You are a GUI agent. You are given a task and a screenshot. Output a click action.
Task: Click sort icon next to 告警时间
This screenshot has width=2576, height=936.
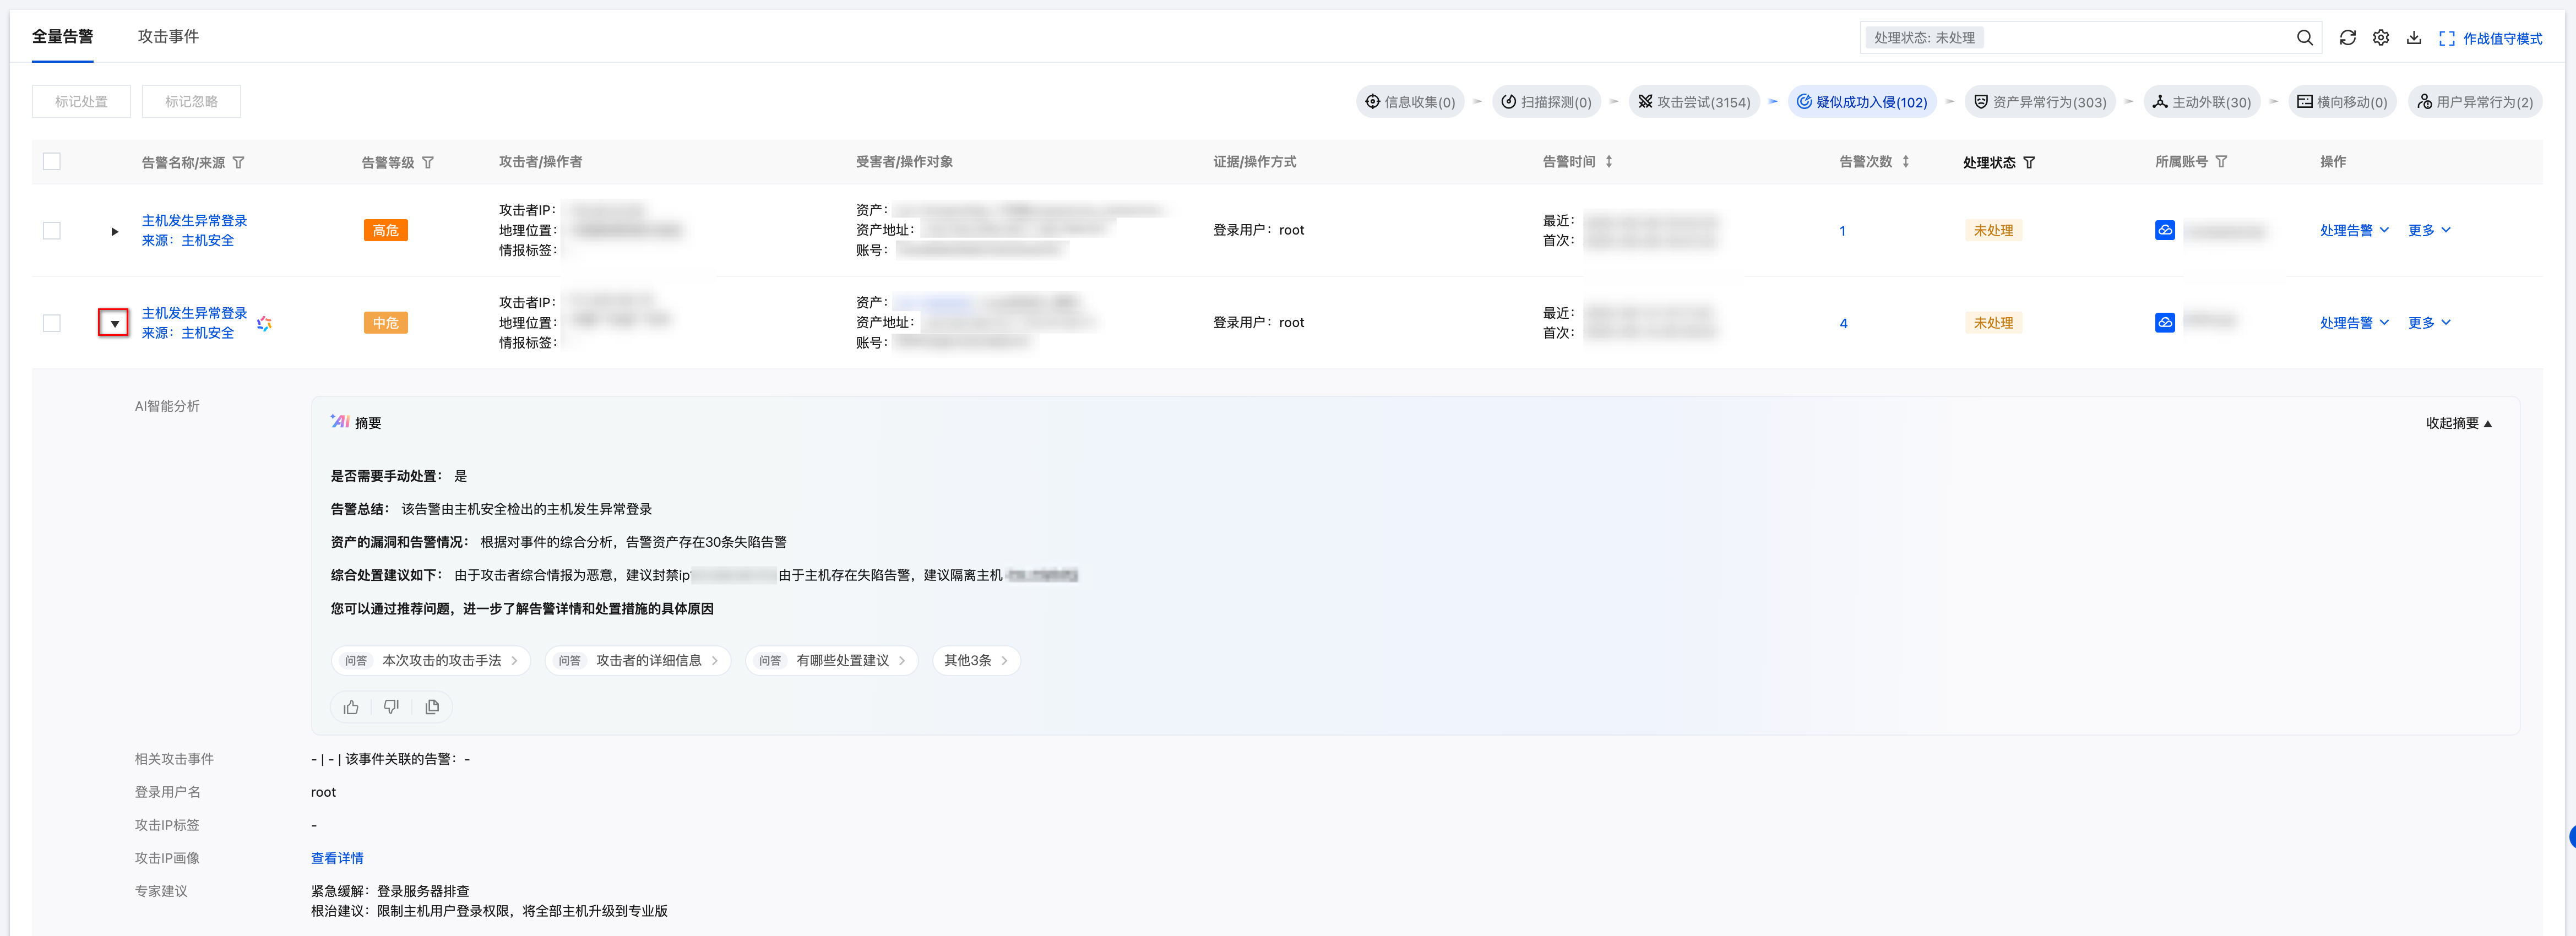[1609, 162]
